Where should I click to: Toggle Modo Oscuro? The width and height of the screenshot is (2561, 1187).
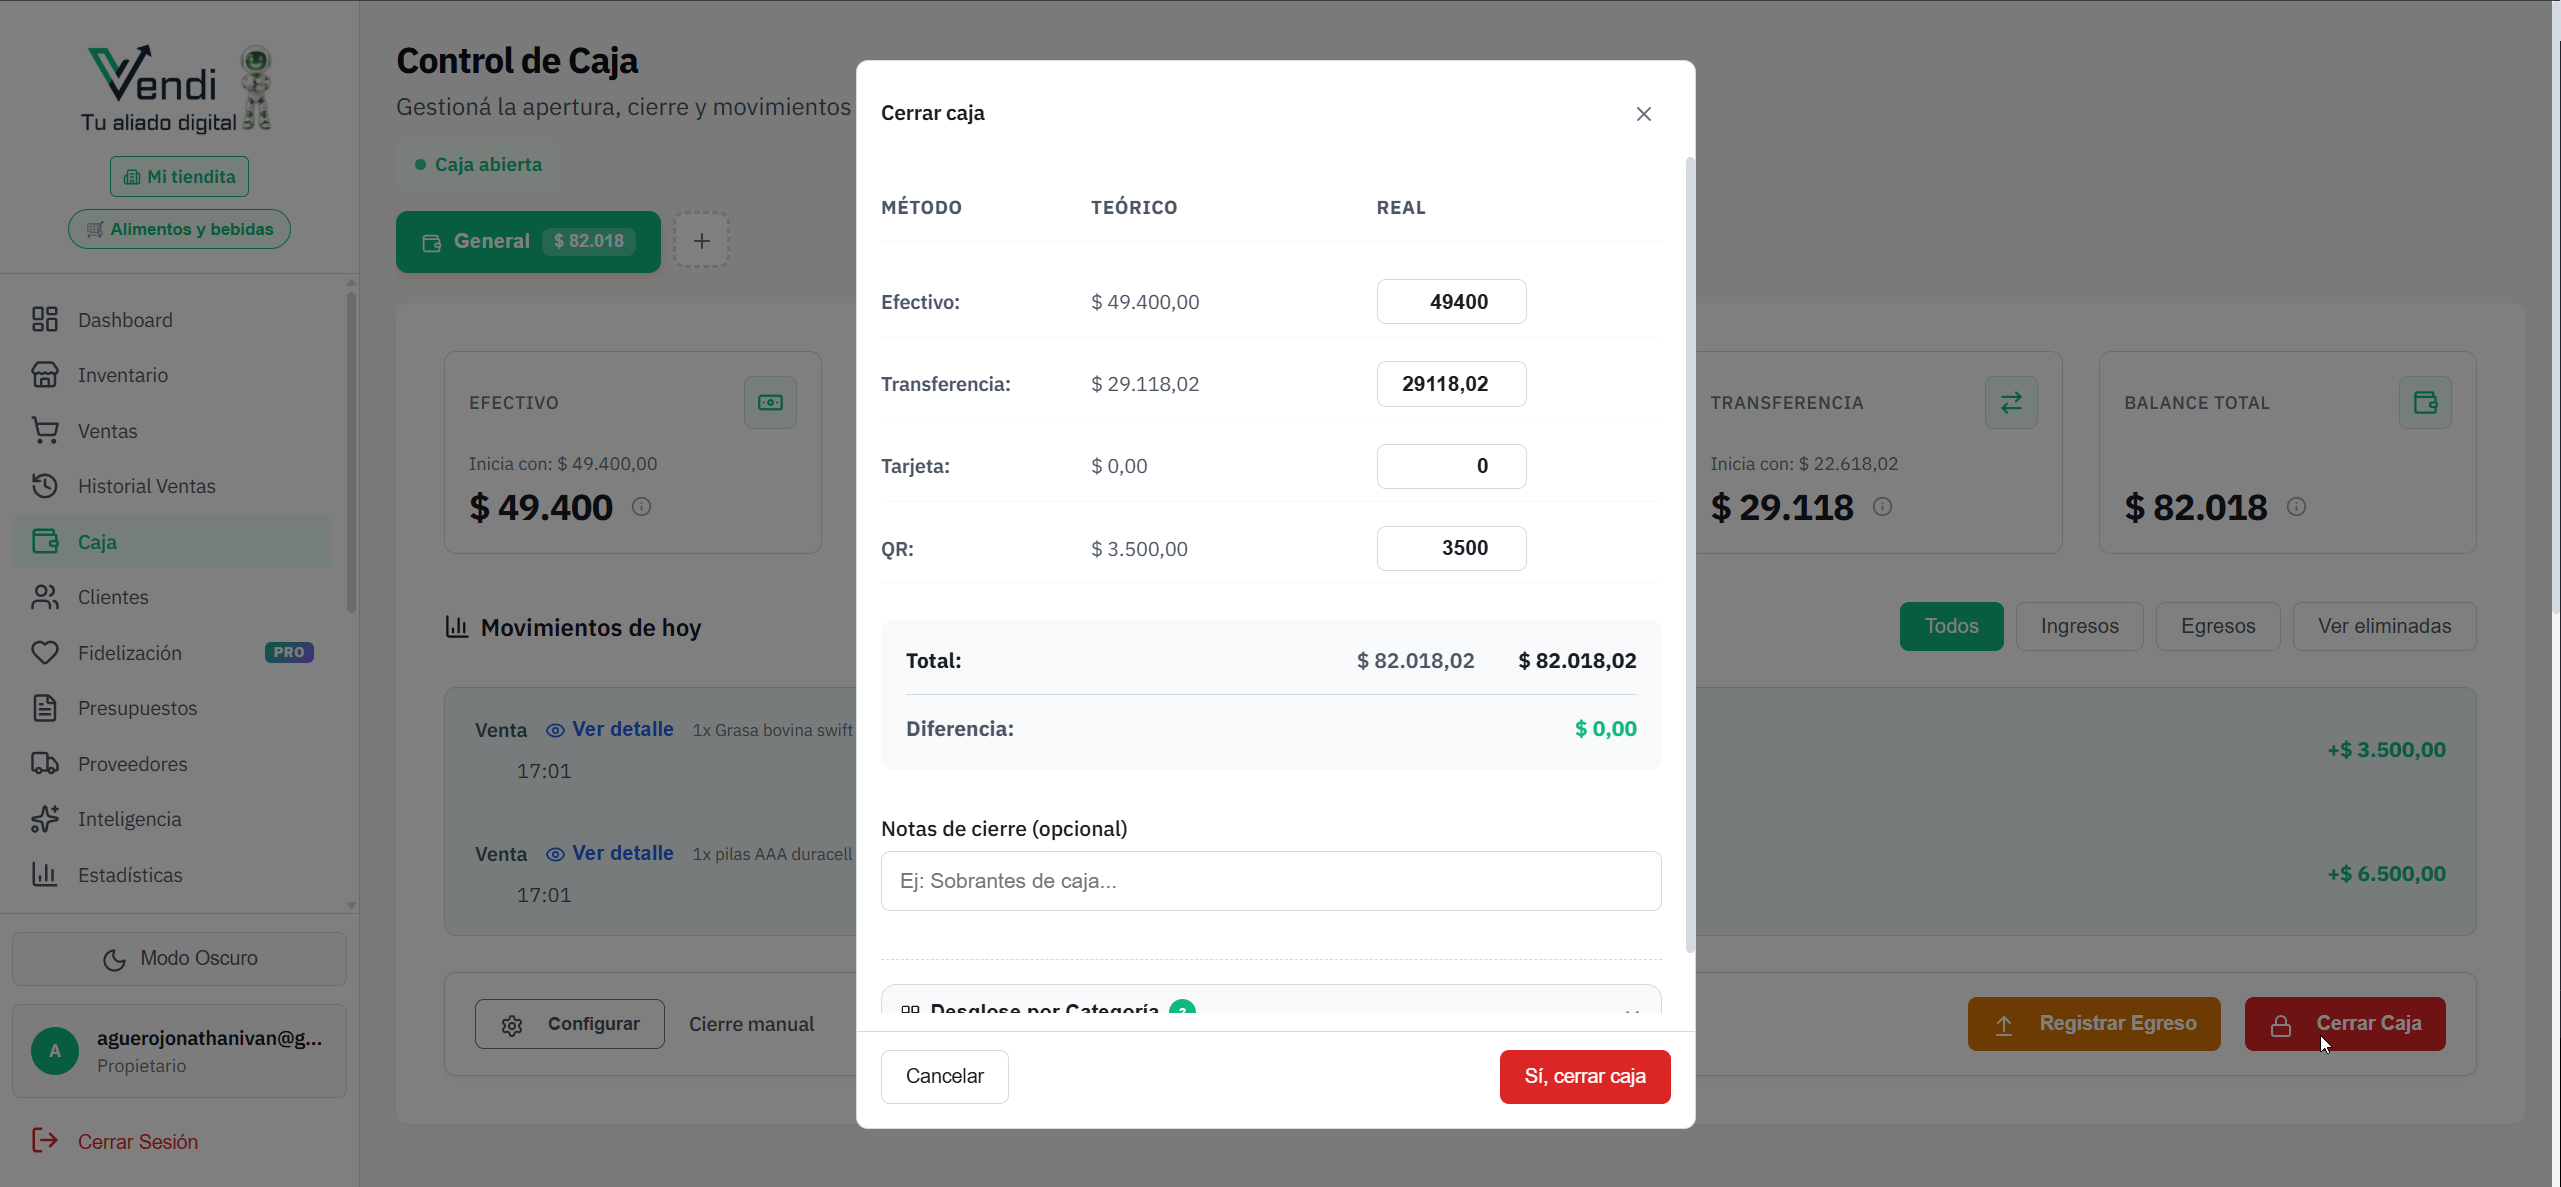pyautogui.click(x=179, y=957)
